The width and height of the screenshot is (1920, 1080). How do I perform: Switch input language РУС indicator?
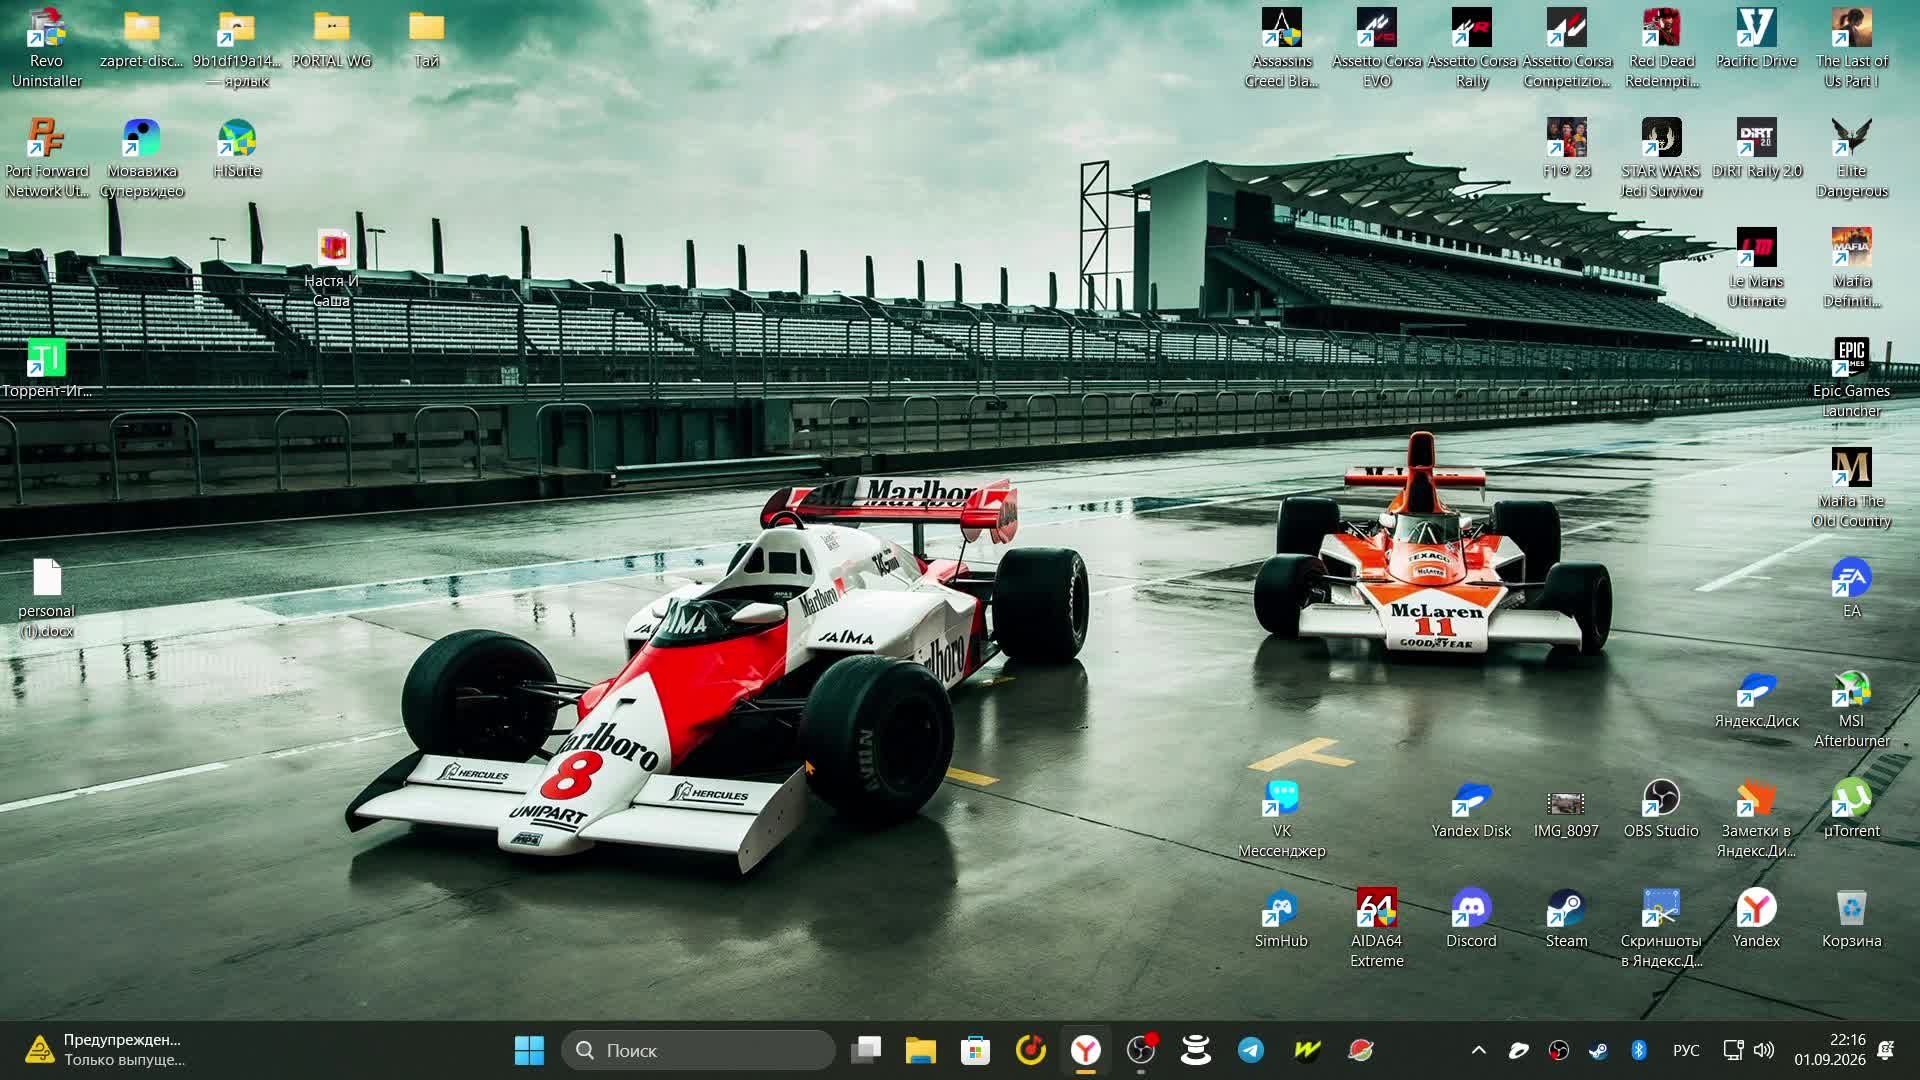[1686, 1050]
